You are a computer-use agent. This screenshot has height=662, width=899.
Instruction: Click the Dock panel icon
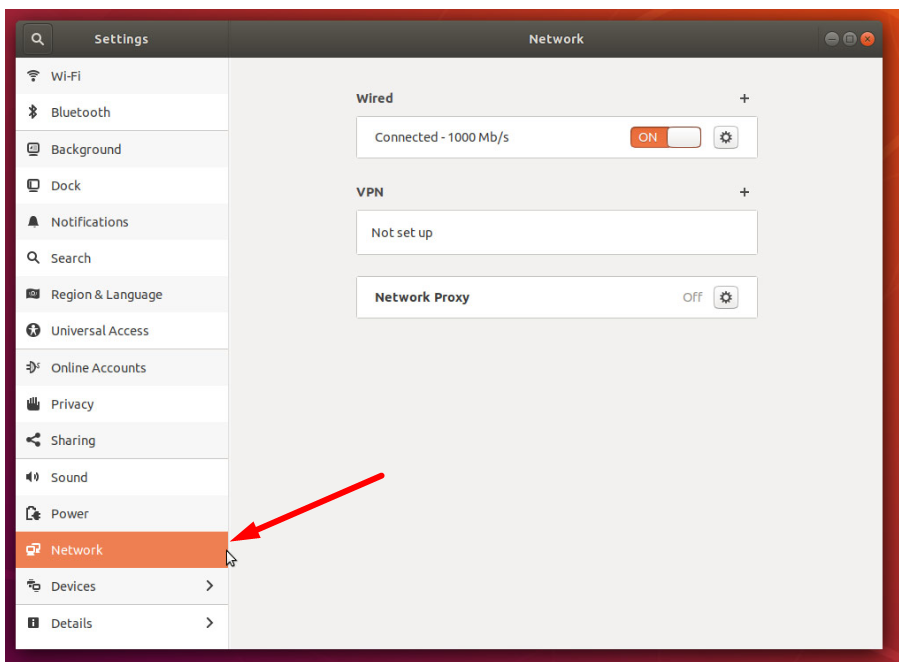coord(33,186)
